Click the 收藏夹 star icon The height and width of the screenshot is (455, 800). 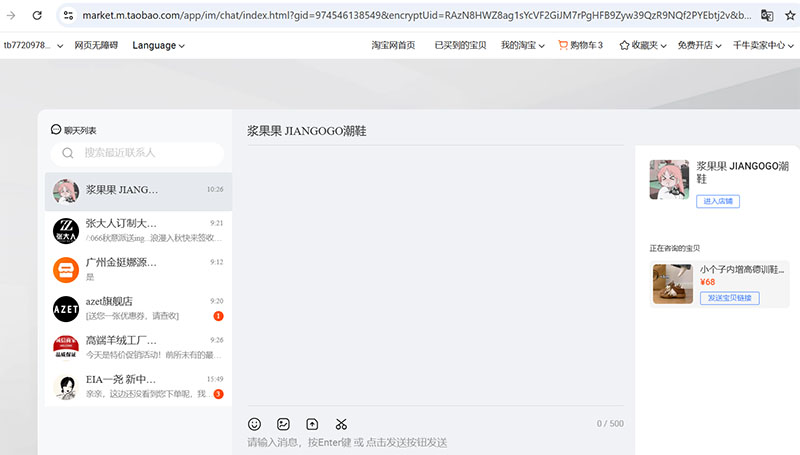coord(624,45)
